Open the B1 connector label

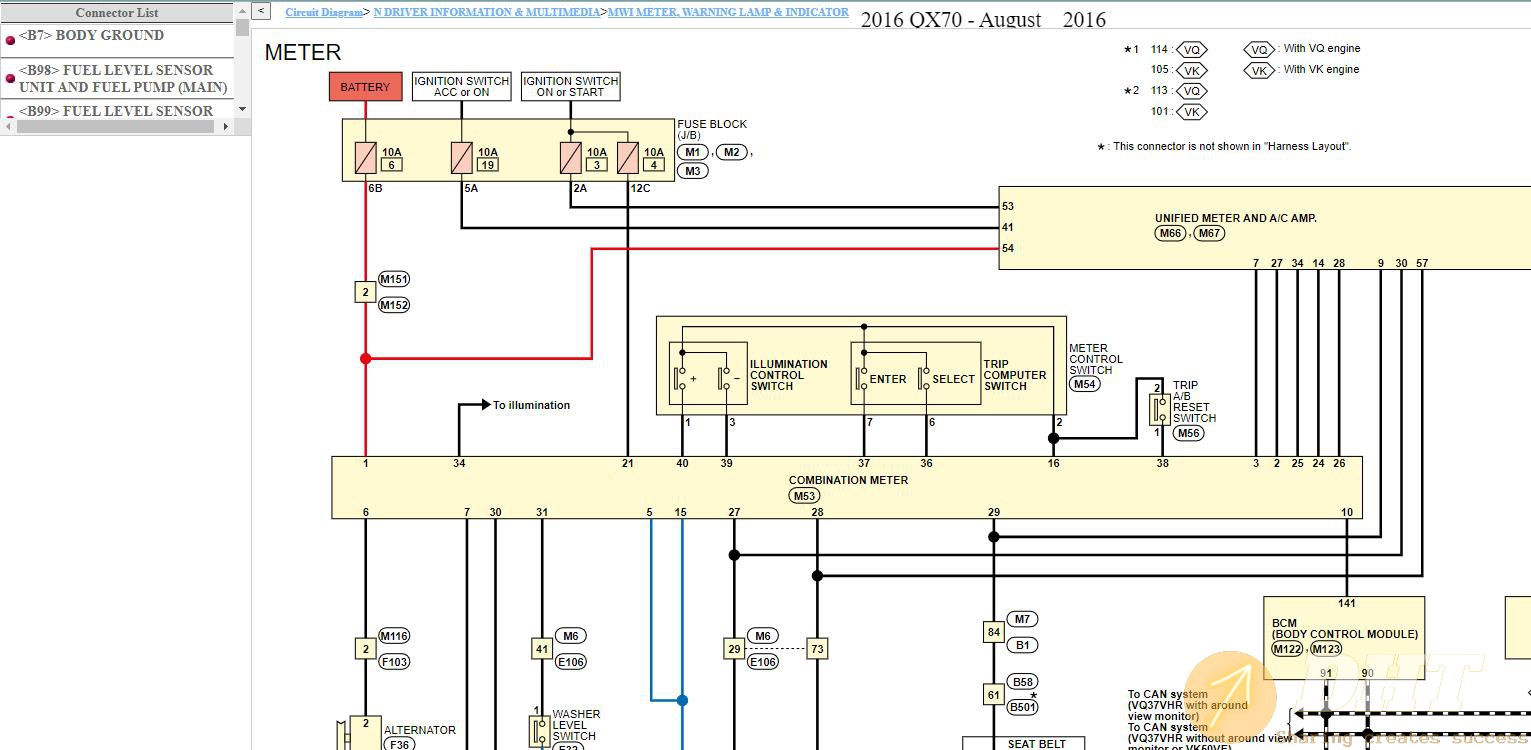tap(1022, 645)
